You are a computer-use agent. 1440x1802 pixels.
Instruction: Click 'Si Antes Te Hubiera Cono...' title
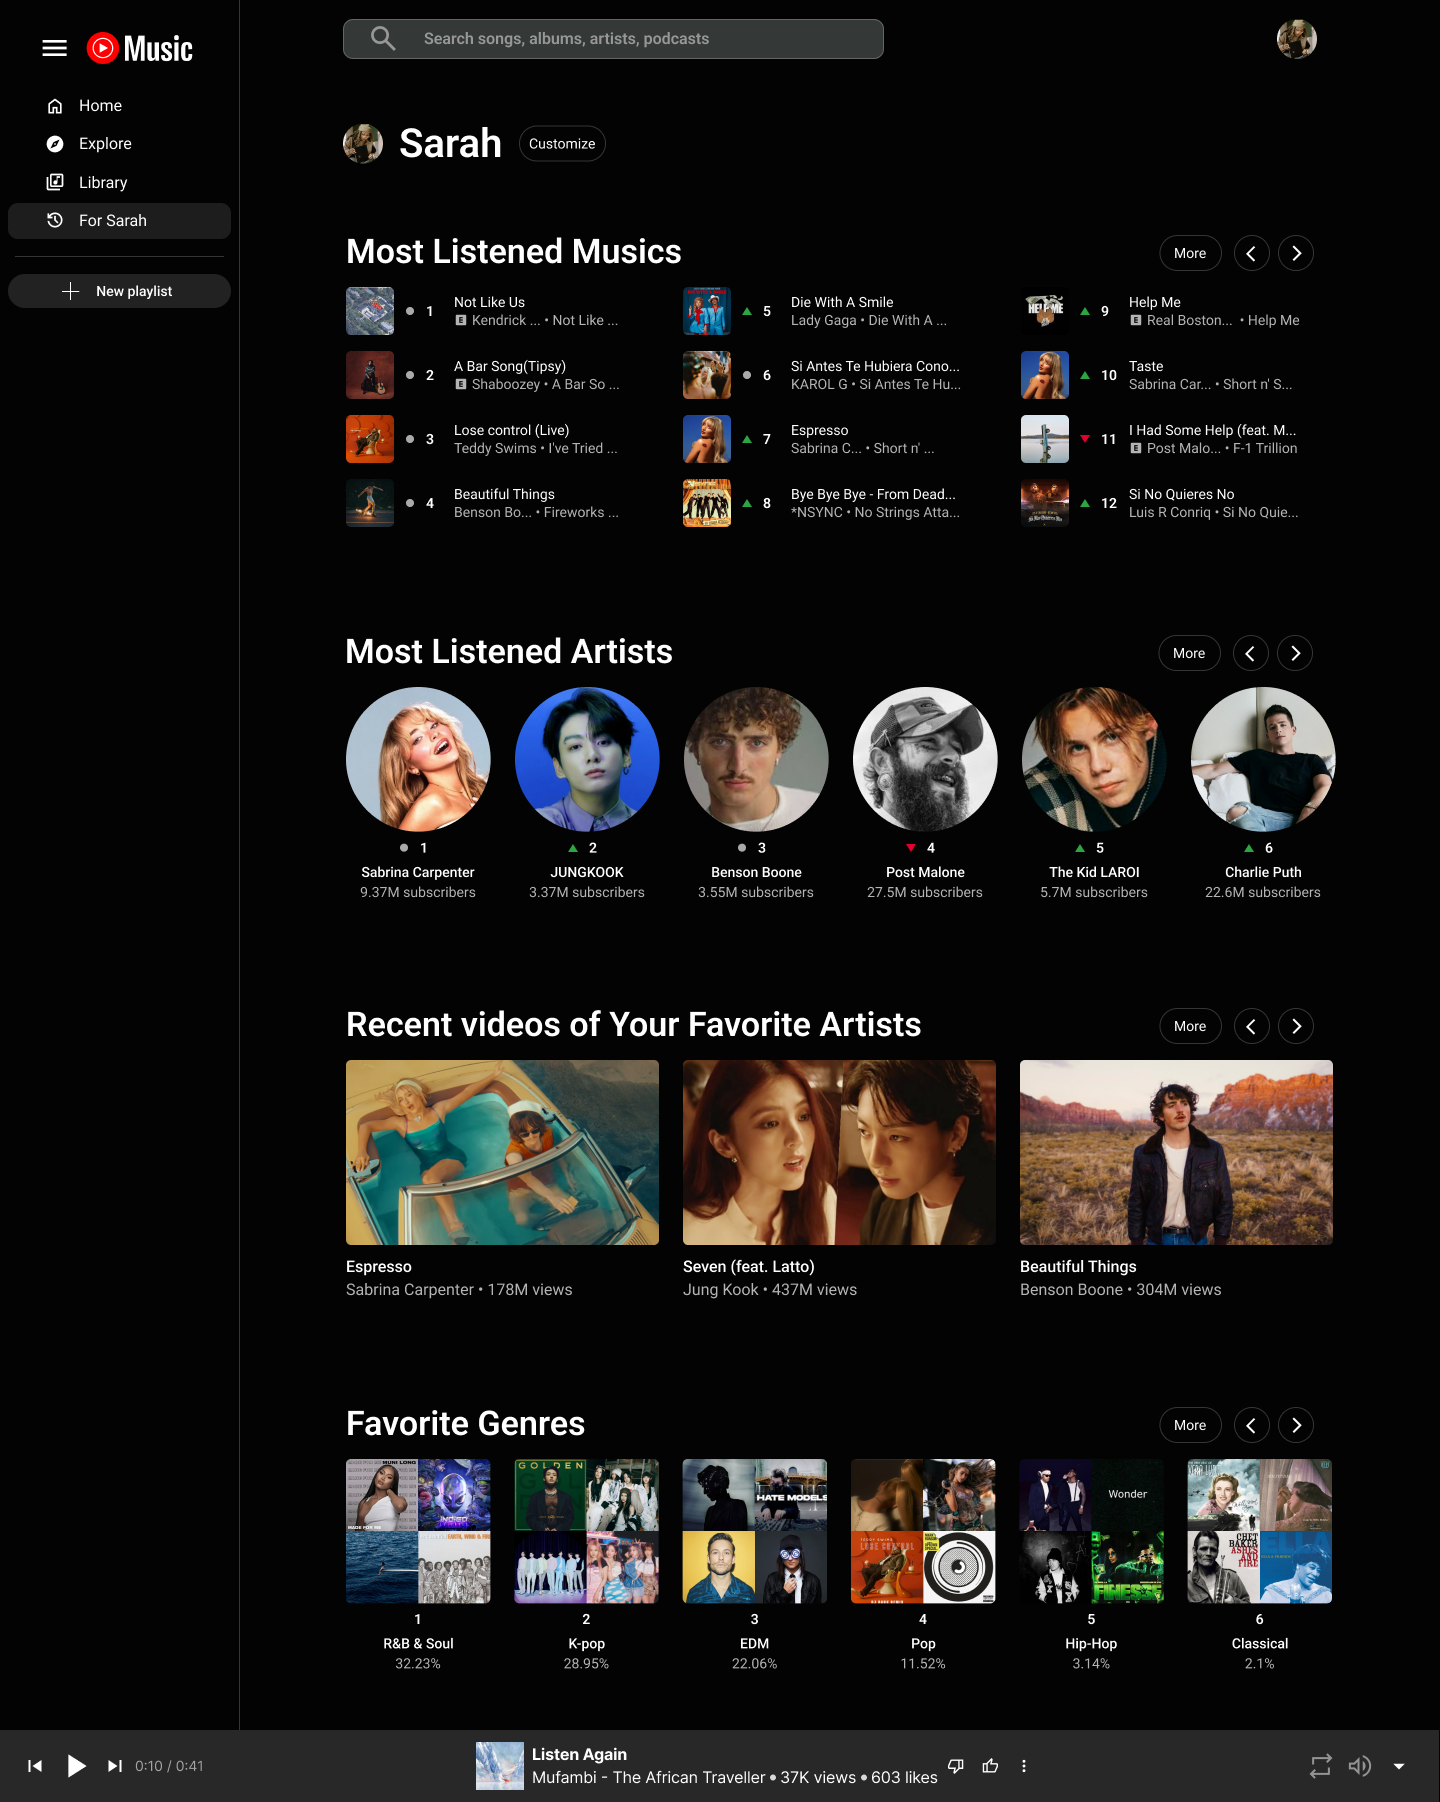(875, 366)
